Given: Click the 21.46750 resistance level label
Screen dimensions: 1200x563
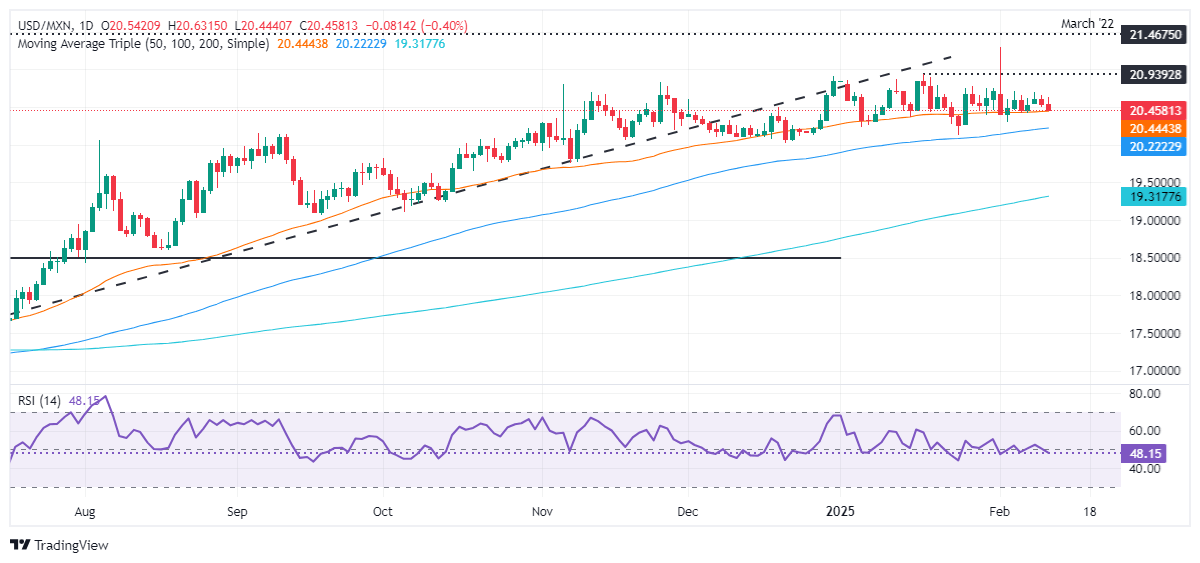Looking at the screenshot, I should click(x=1156, y=34).
